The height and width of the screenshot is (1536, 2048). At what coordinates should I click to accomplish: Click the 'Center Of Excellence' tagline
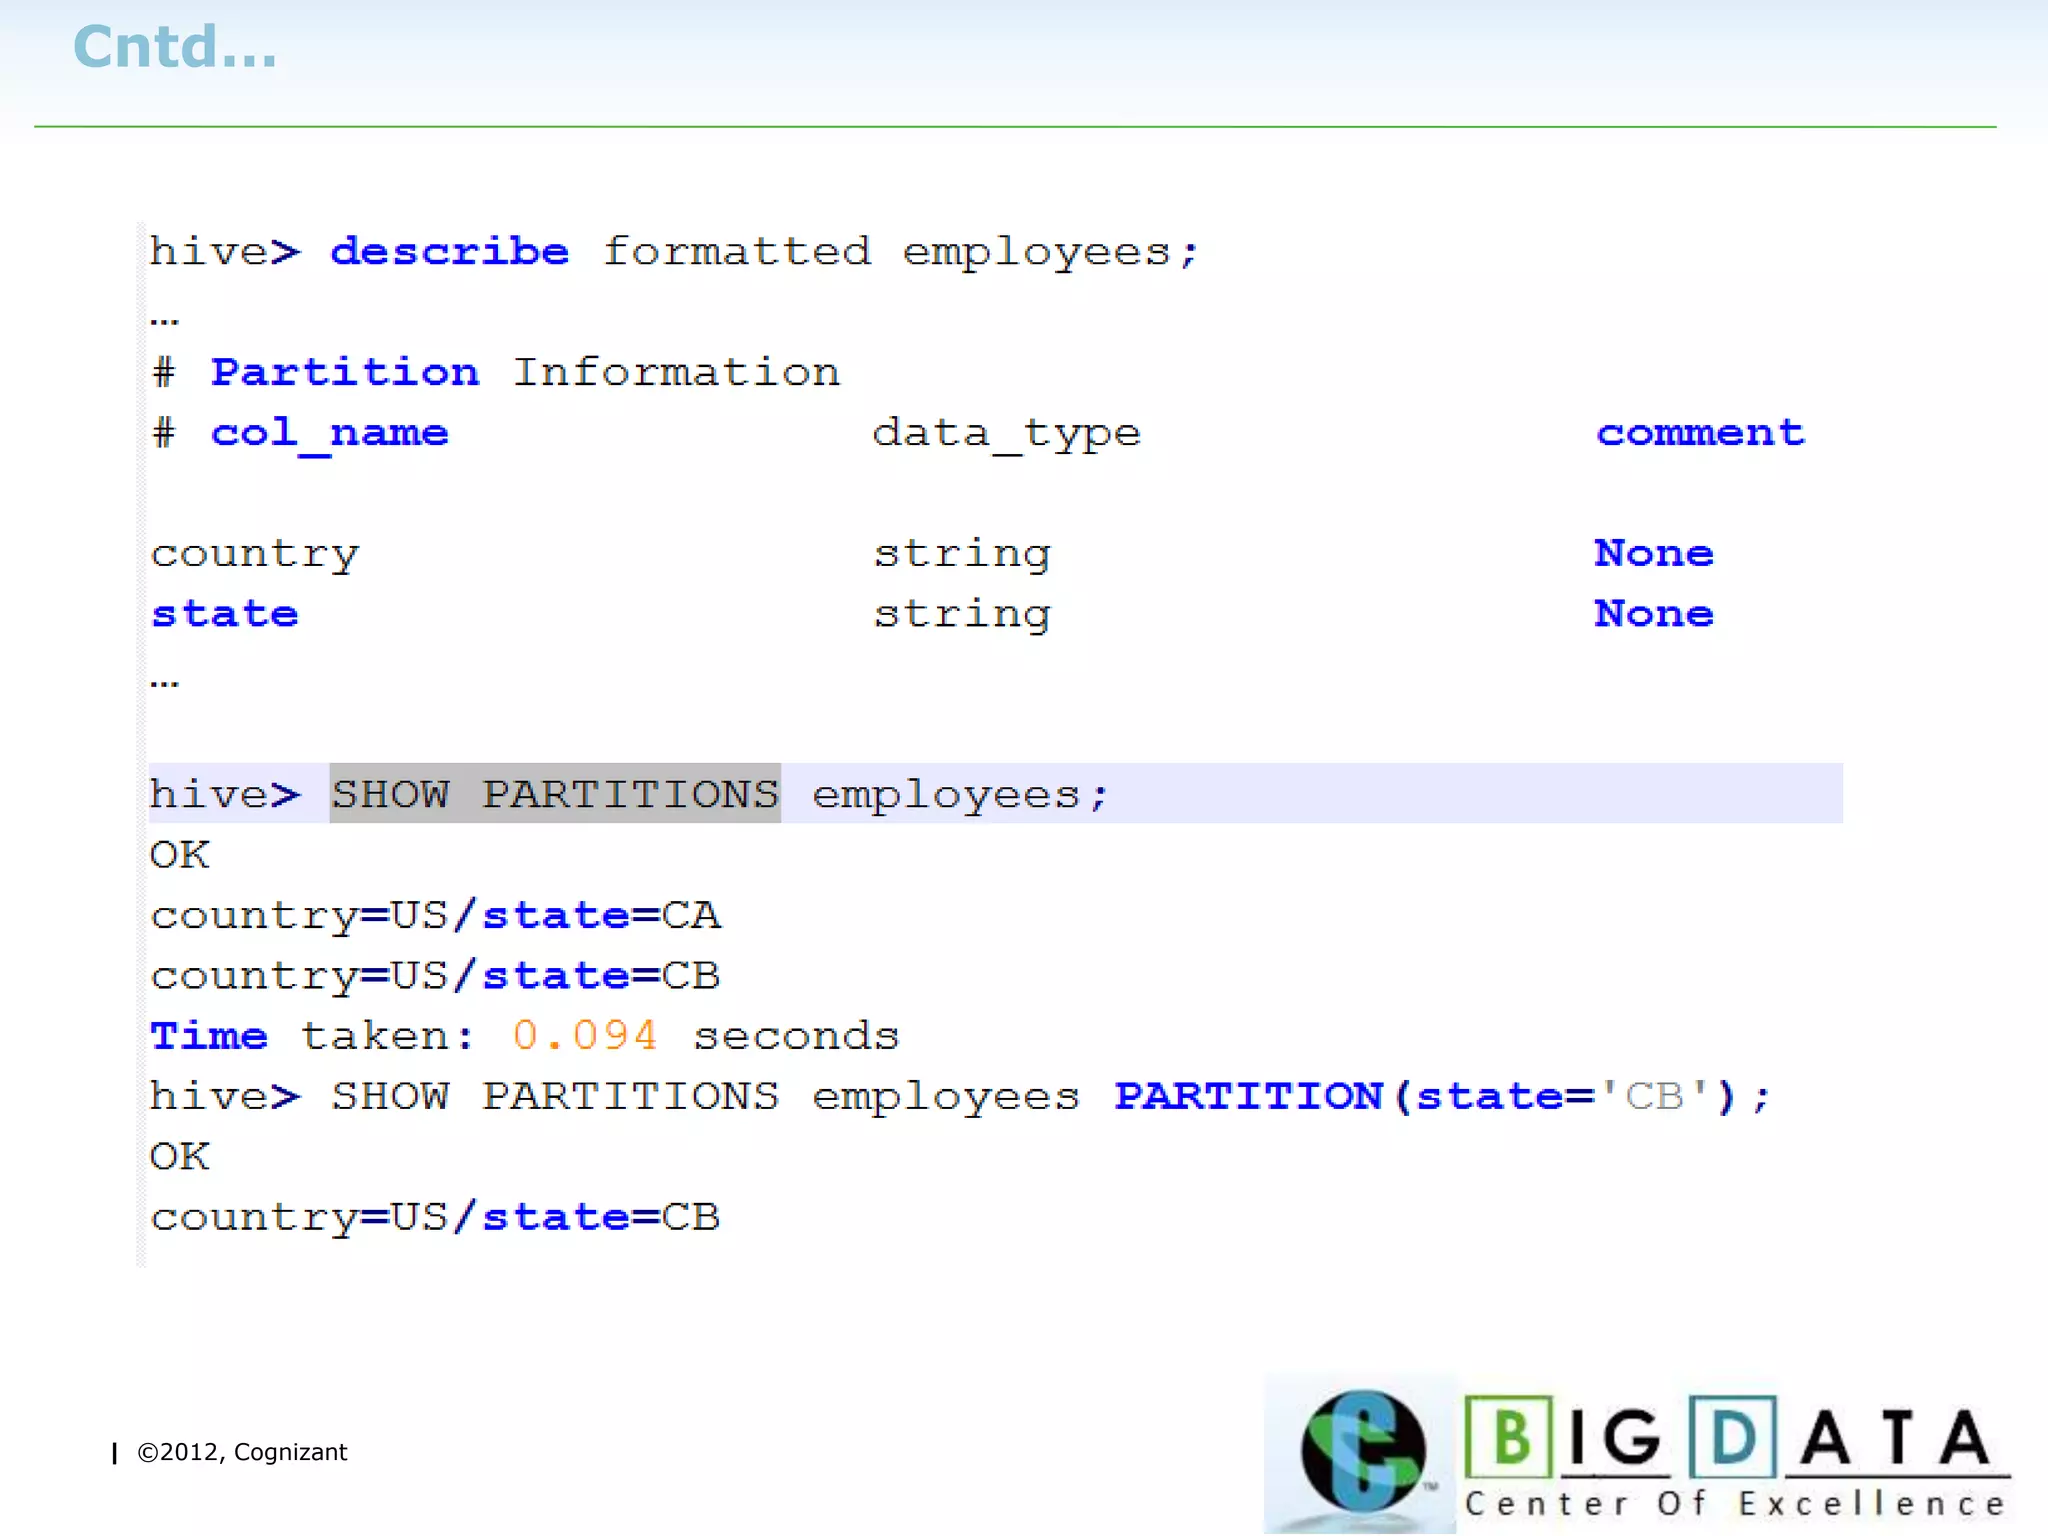click(1735, 1504)
